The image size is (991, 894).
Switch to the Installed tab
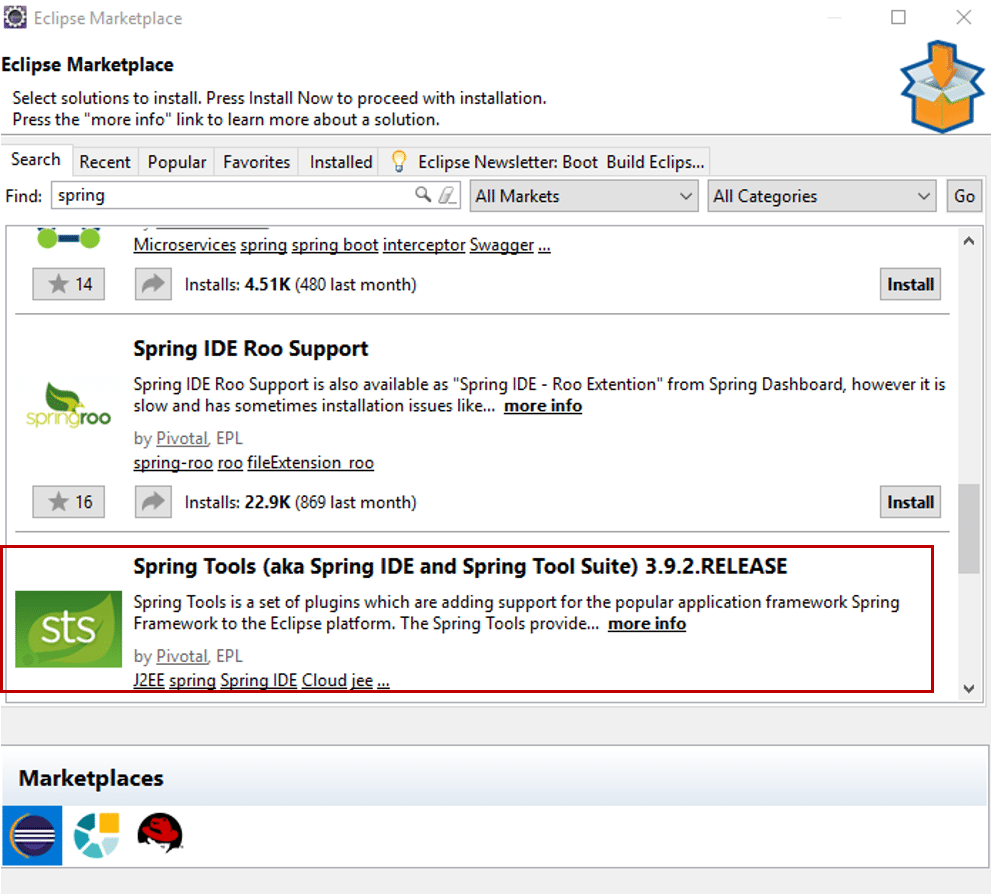pos(339,161)
